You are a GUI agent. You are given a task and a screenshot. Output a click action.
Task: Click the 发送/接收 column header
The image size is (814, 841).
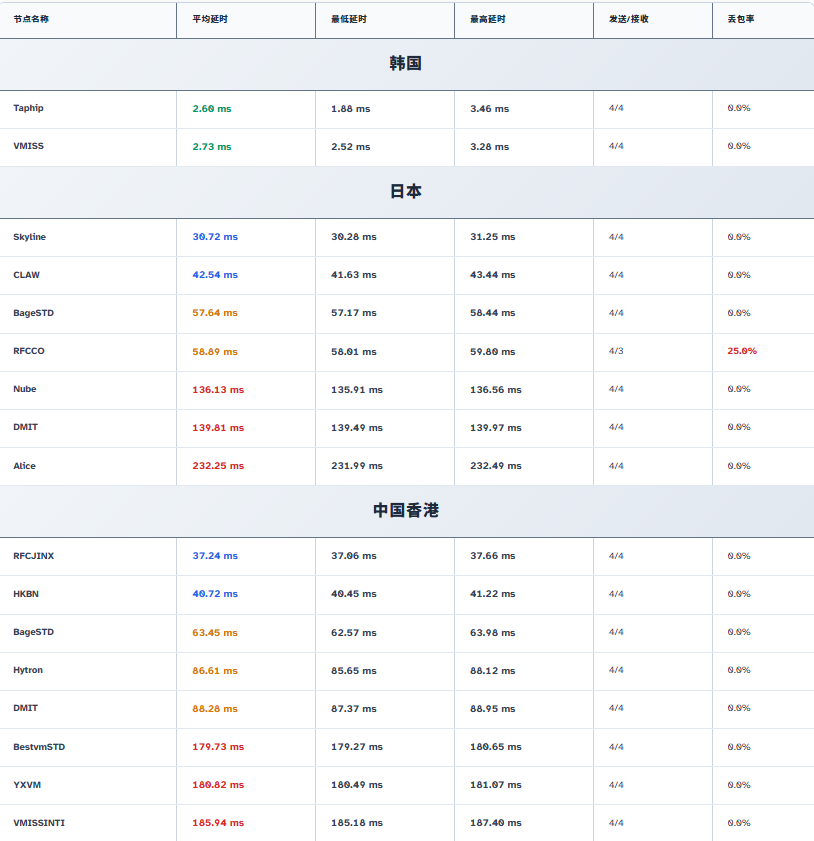628,19
